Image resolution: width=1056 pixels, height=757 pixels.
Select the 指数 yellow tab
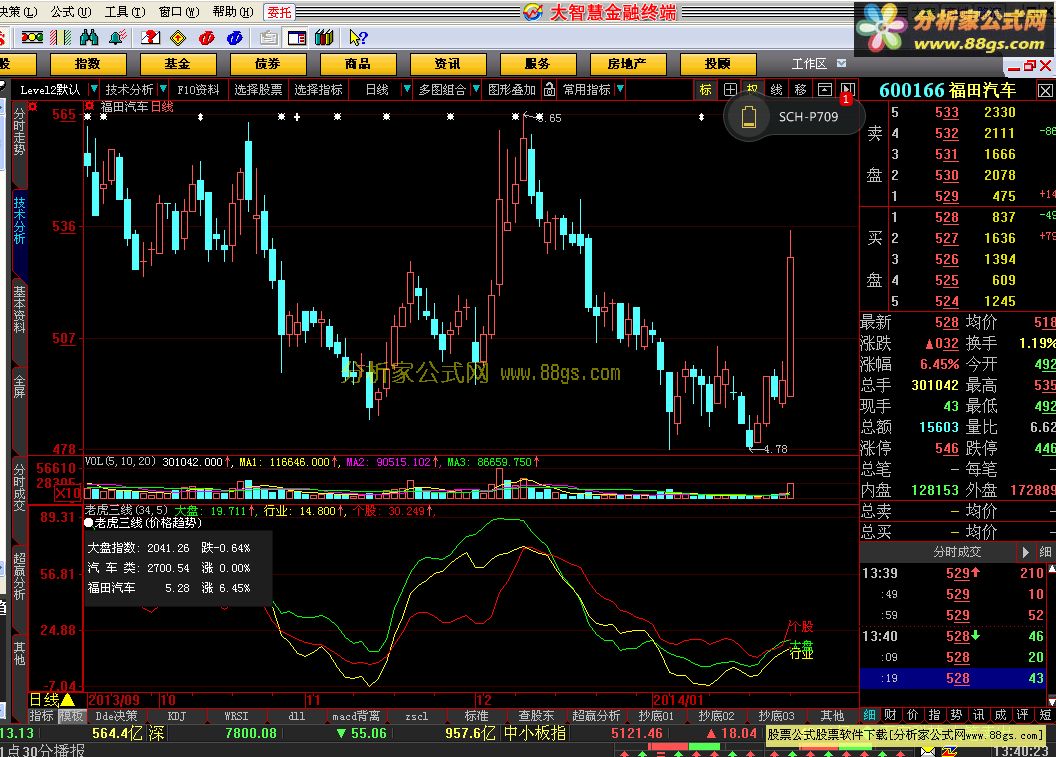88,64
